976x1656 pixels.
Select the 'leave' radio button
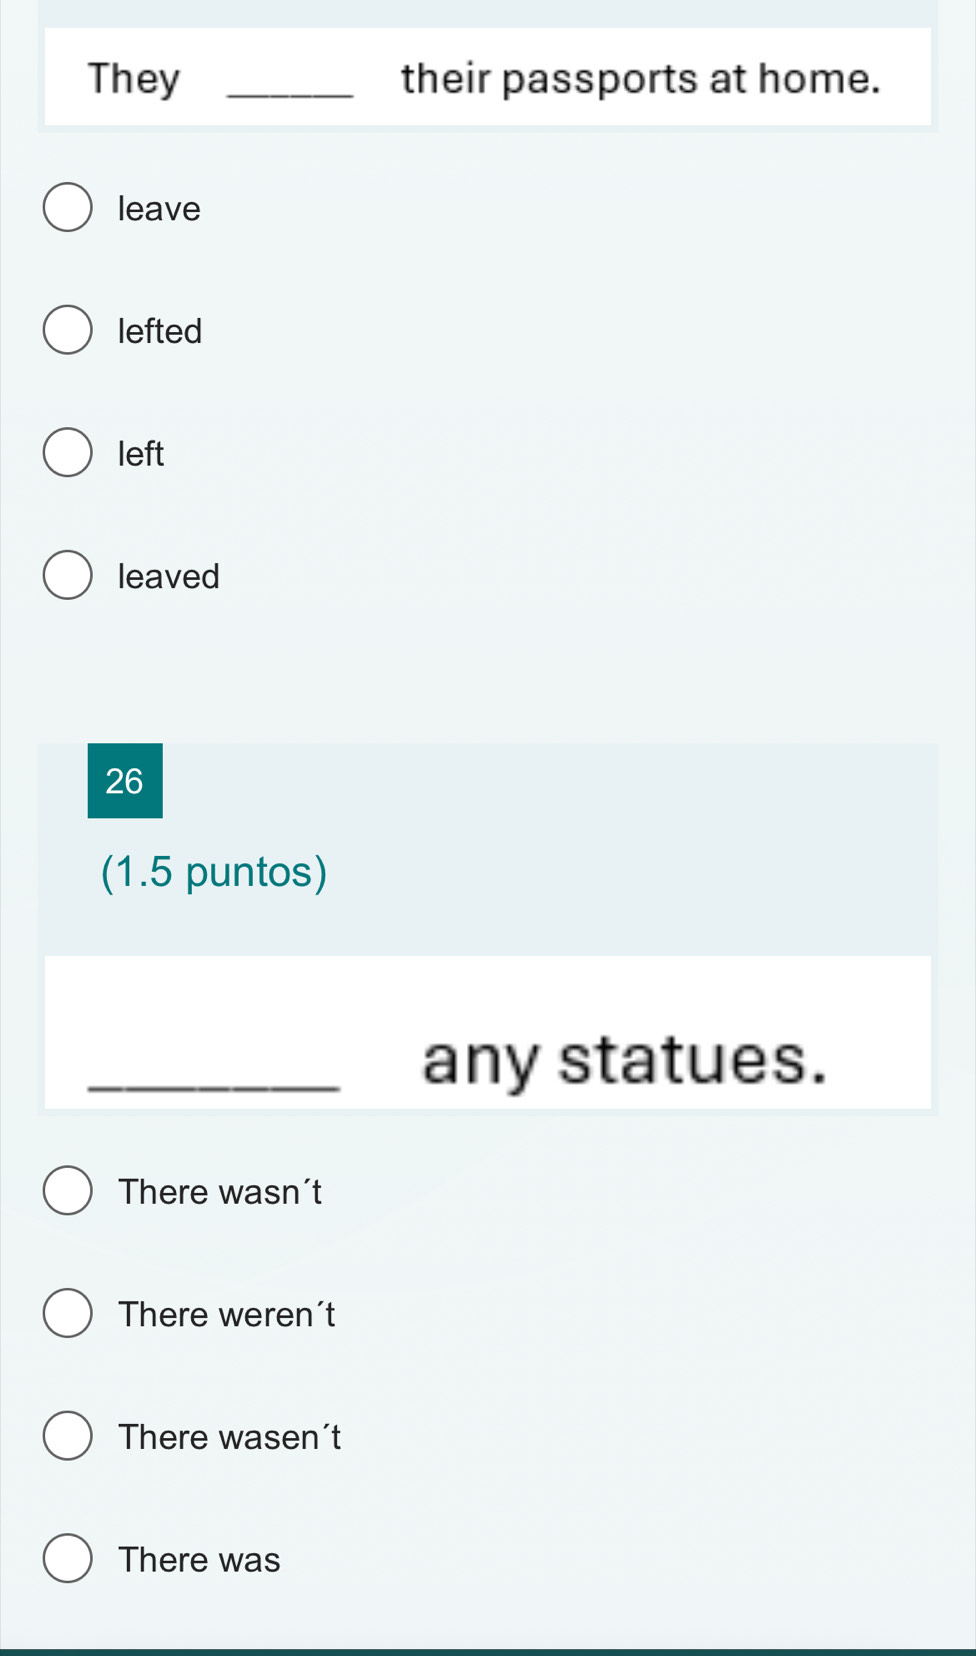coord(68,208)
